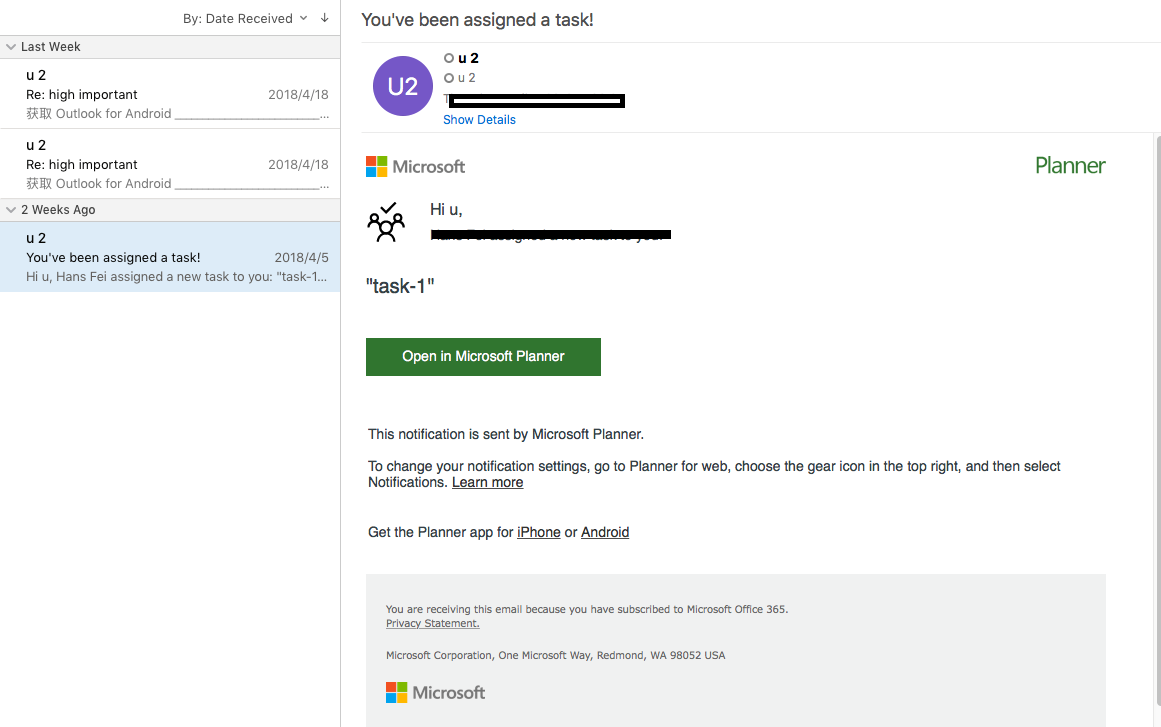Click the Show Details link
Screen dimensions: 1161x727
tap(479, 120)
